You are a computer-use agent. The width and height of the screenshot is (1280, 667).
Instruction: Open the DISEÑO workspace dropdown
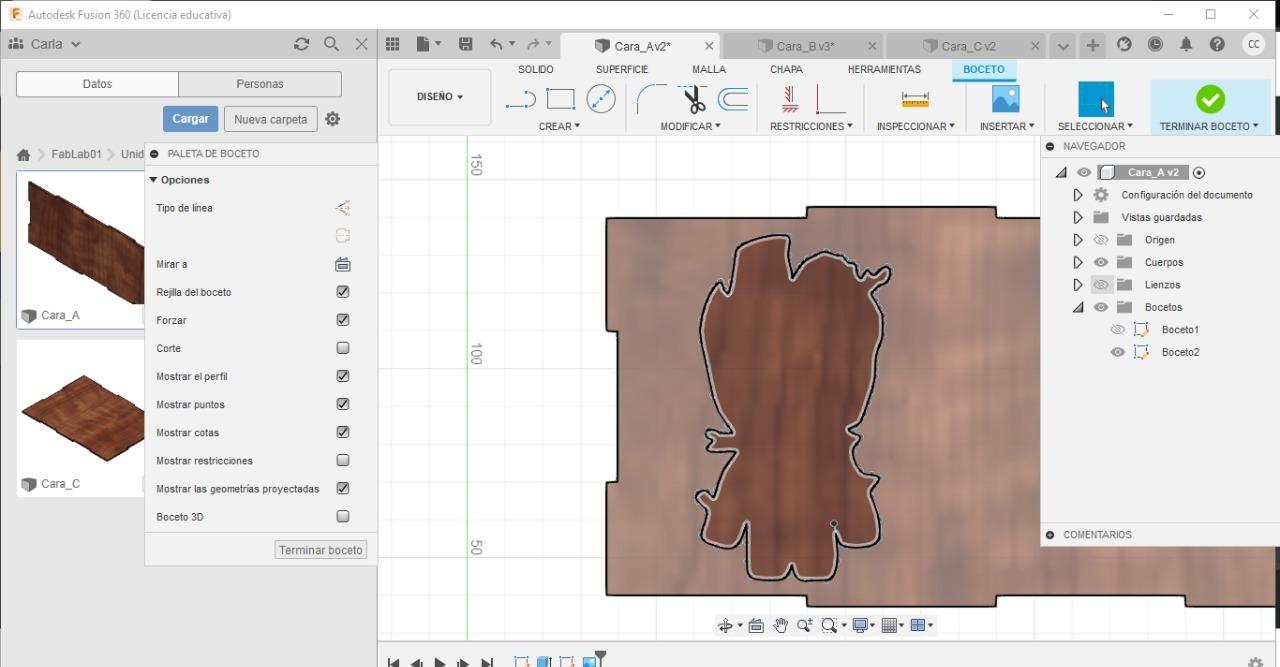click(440, 97)
